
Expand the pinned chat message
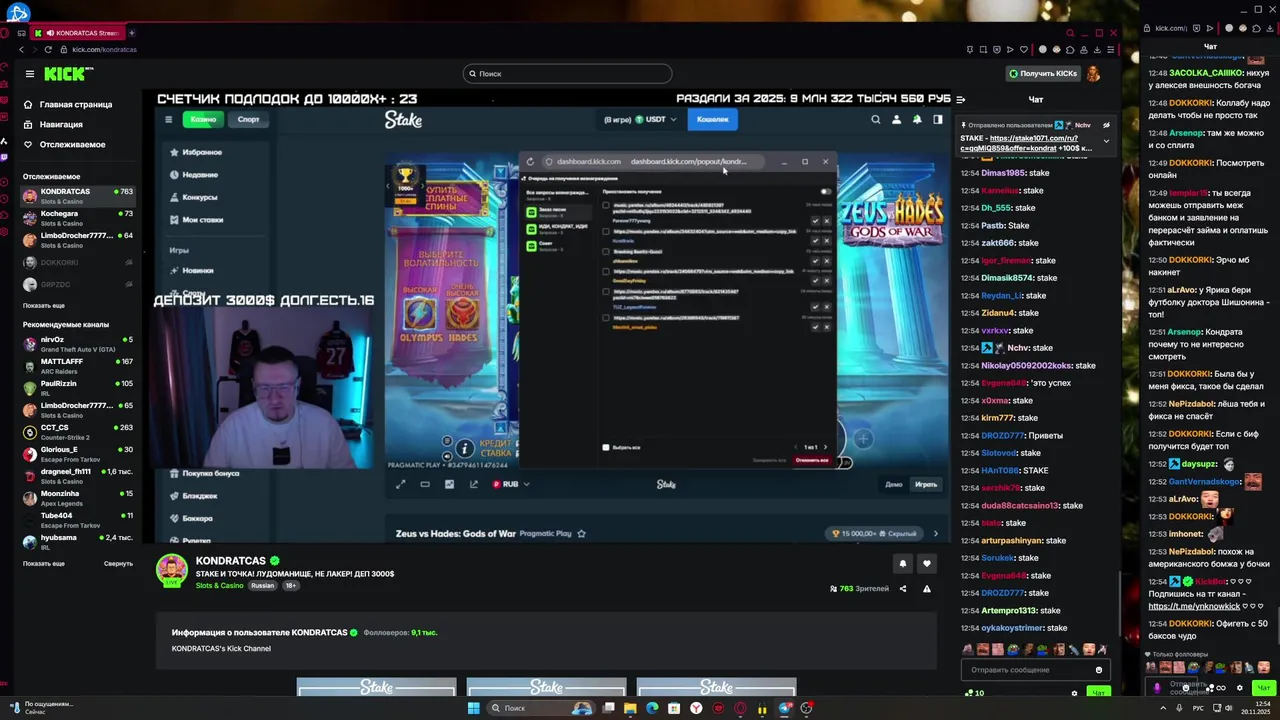[x=1106, y=141]
